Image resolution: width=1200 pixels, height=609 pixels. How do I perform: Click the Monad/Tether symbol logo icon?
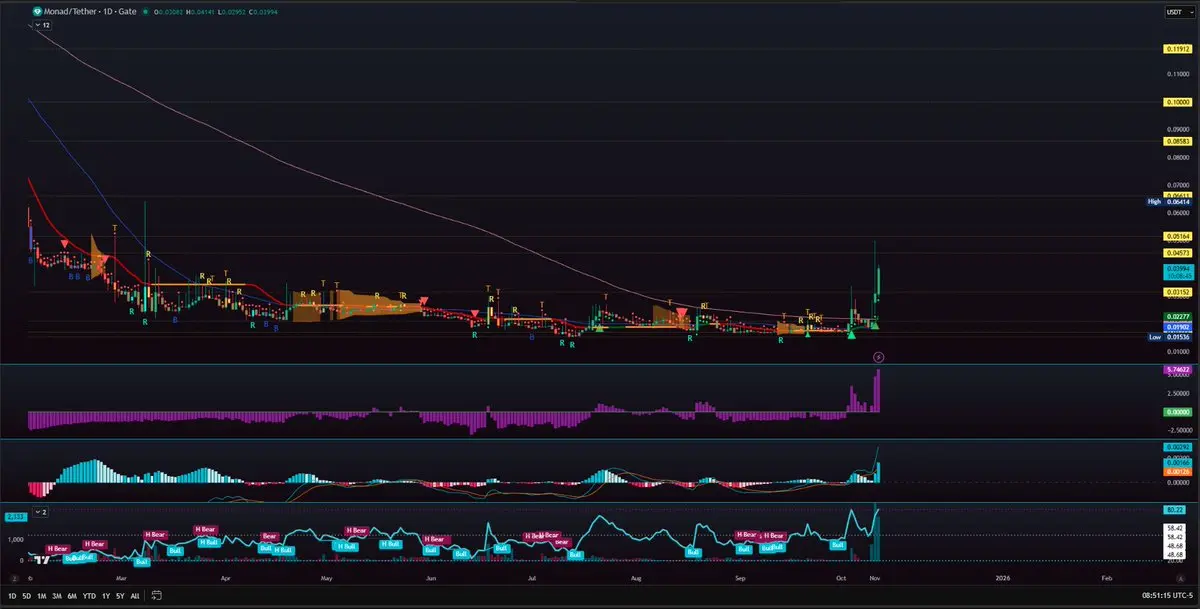pyautogui.click(x=37, y=11)
